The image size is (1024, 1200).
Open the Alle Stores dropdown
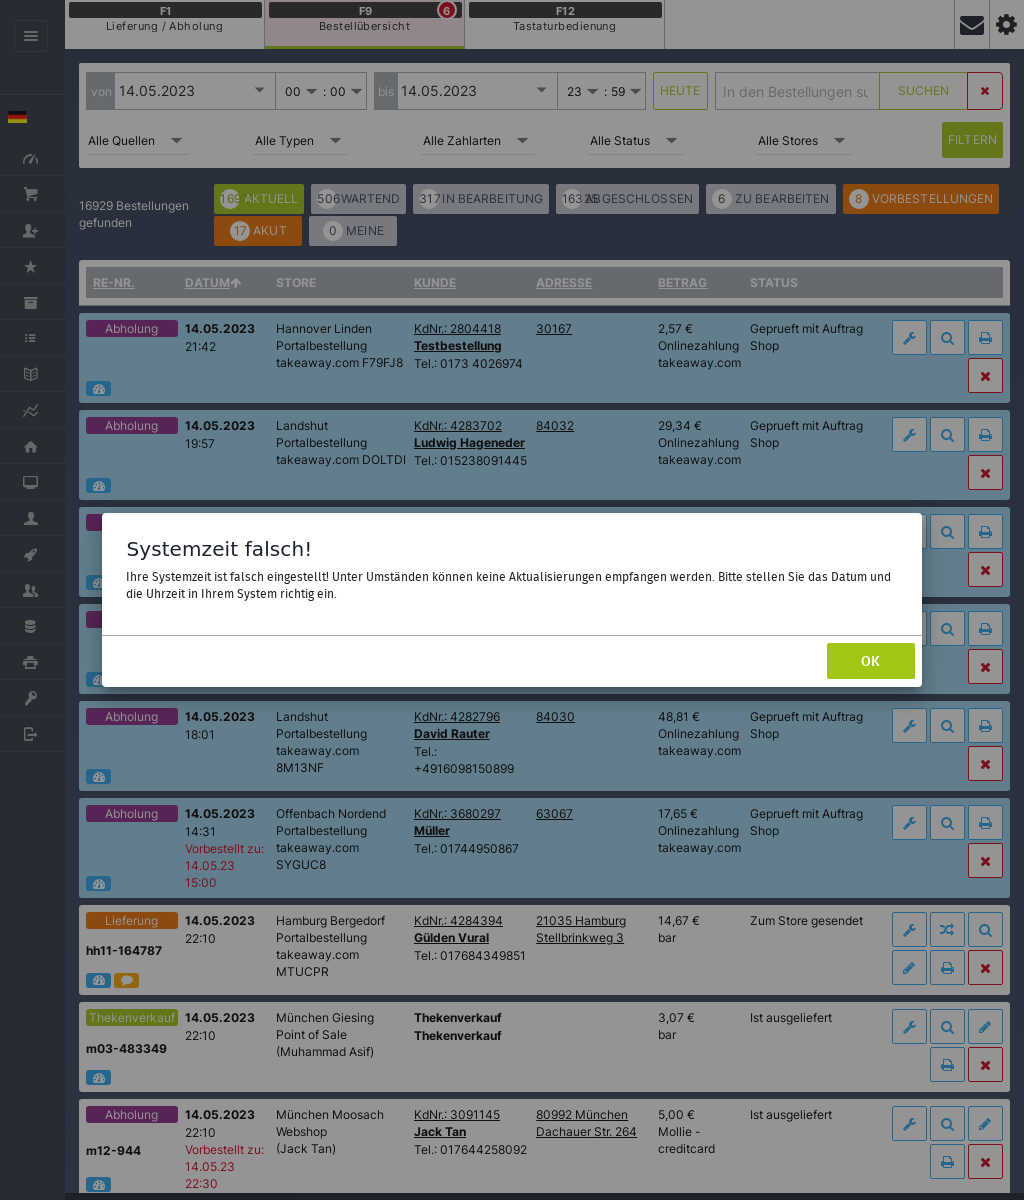click(x=803, y=141)
